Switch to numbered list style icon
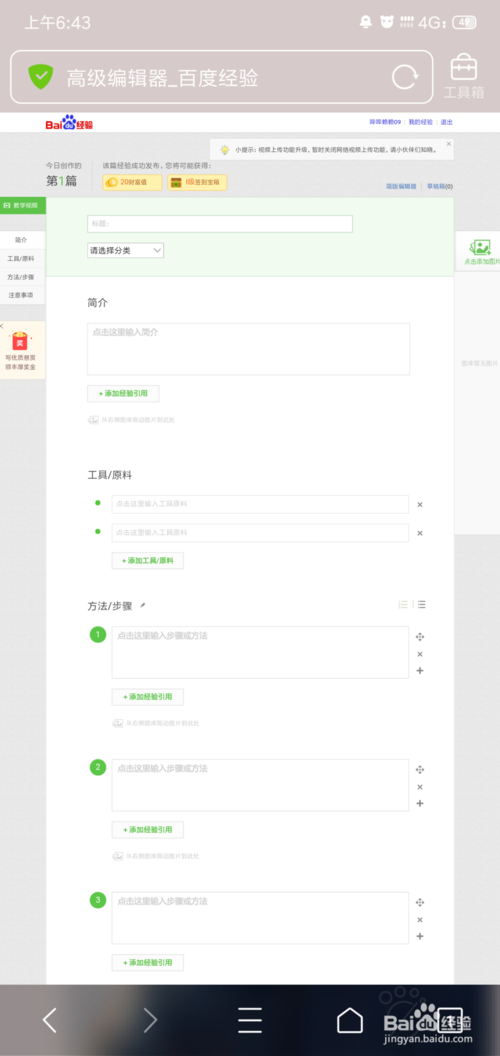500x1056 pixels. click(x=403, y=604)
